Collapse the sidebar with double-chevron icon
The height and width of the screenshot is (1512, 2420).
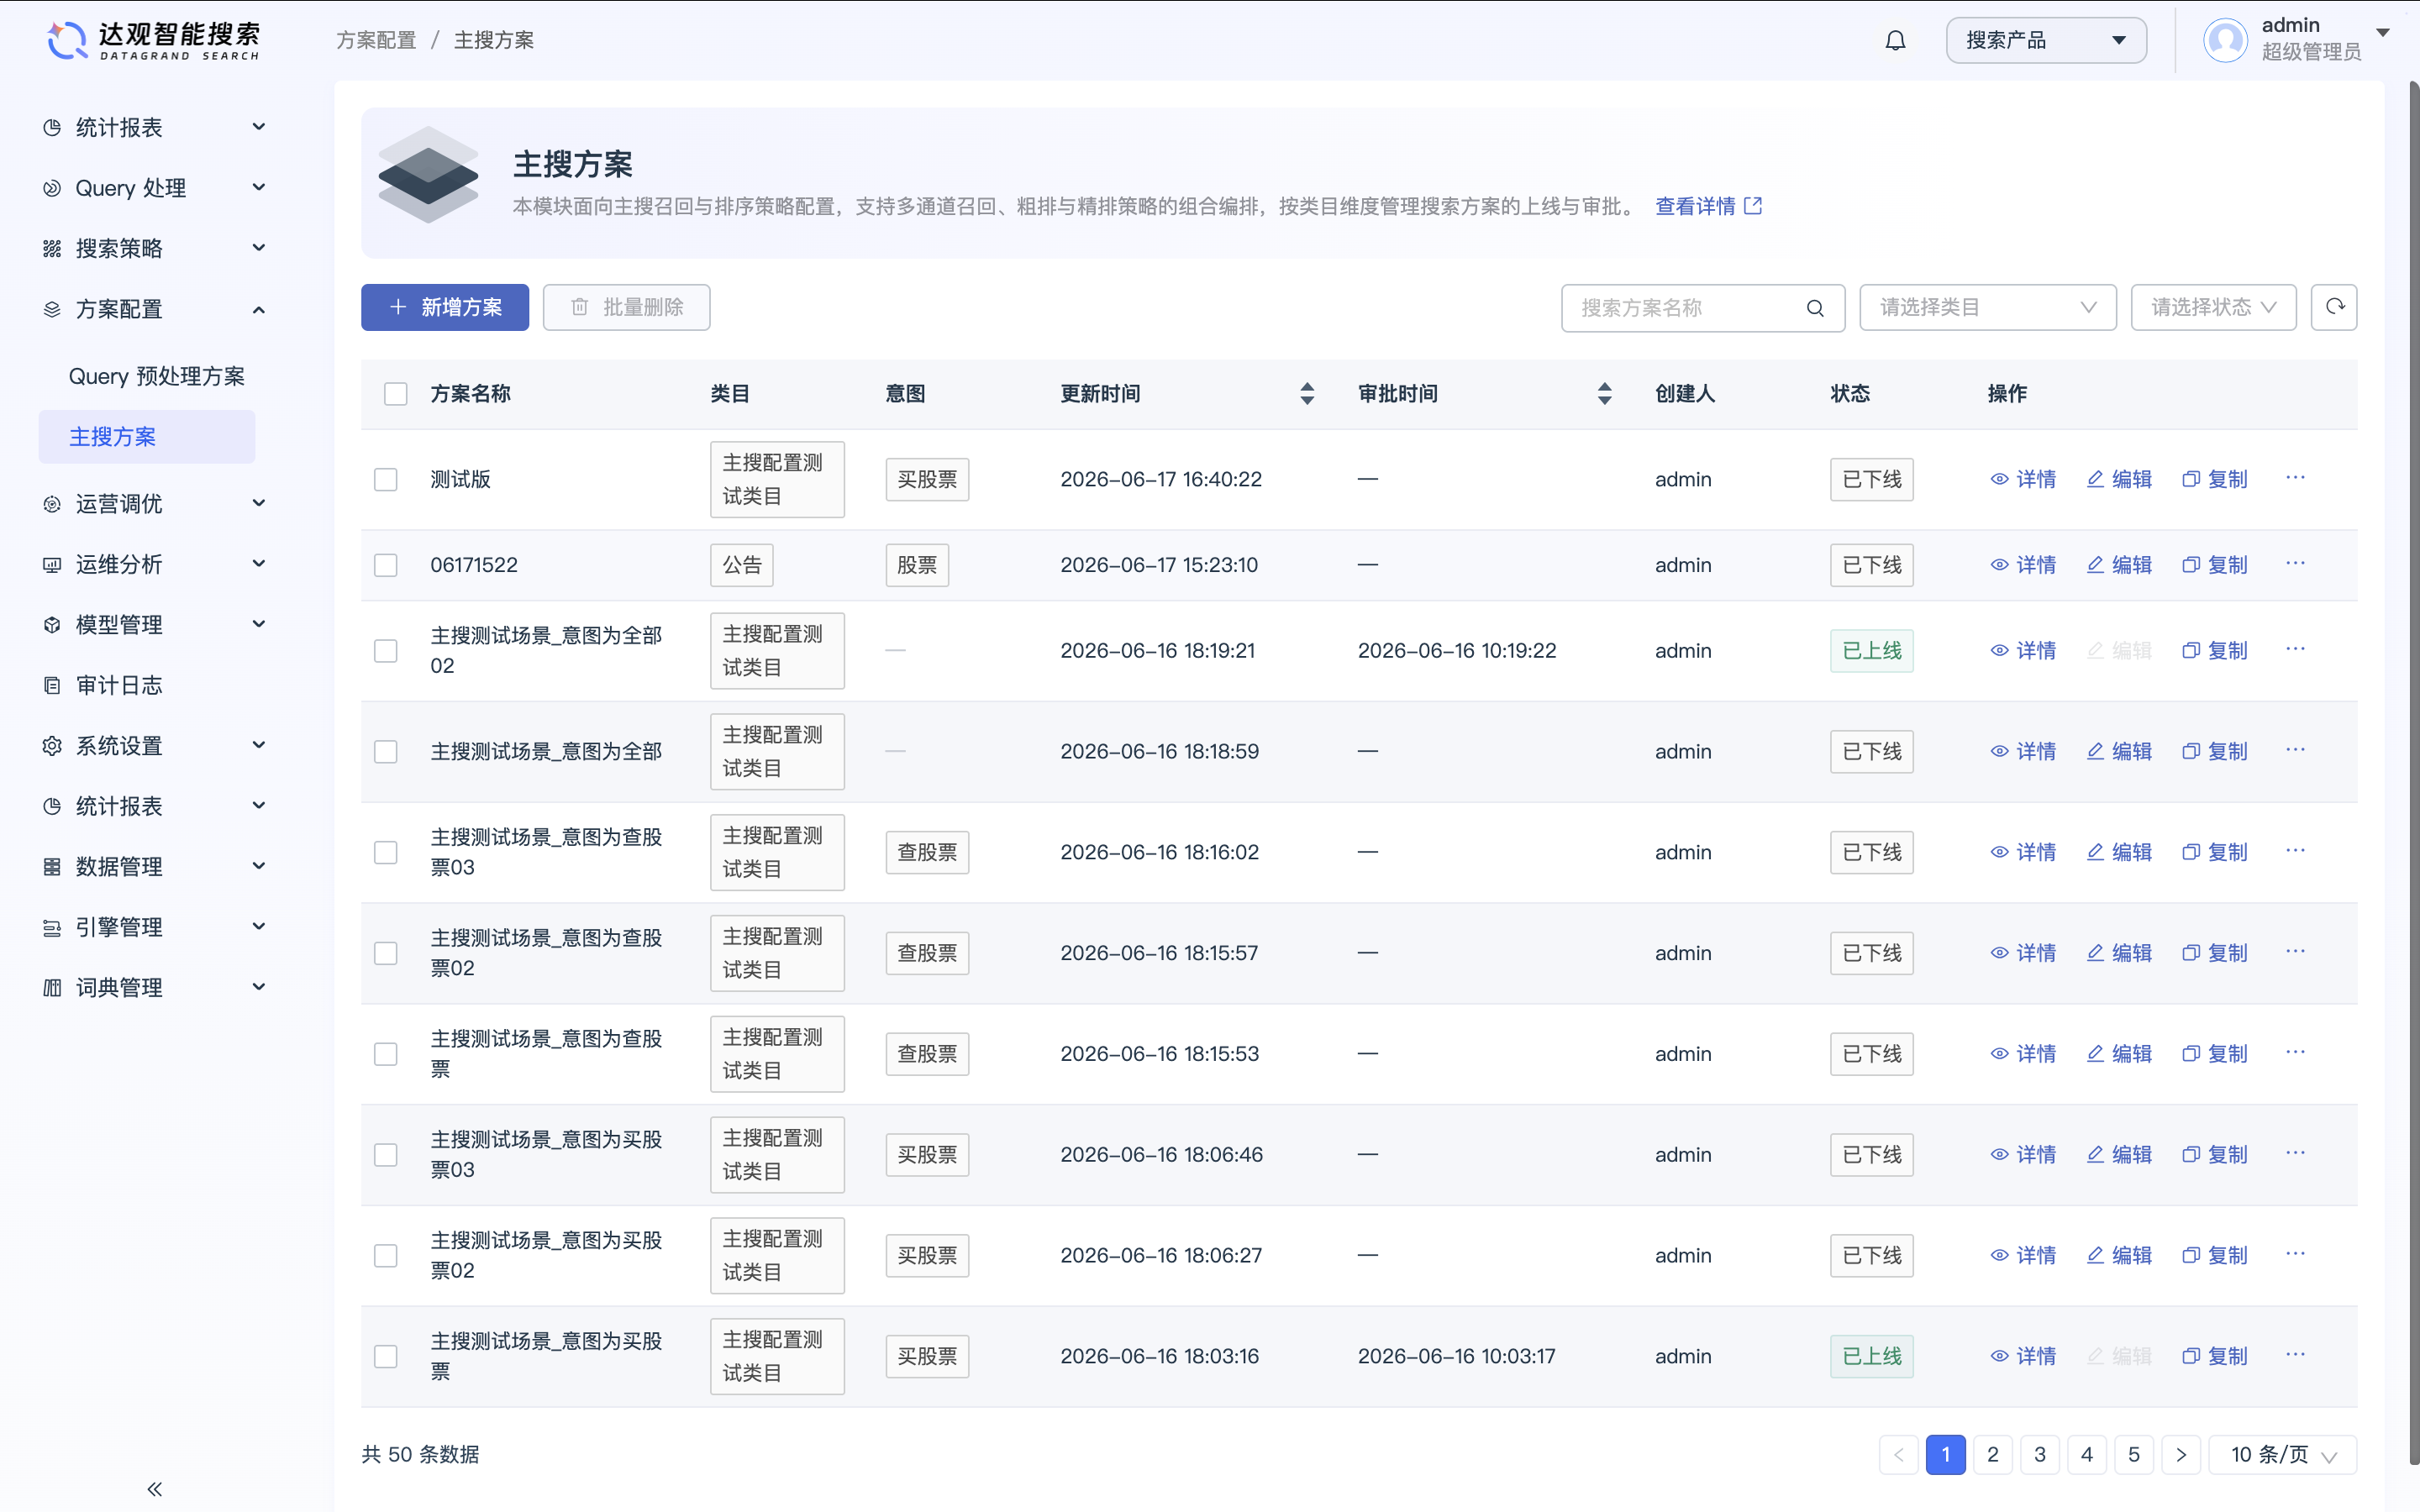154,1489
